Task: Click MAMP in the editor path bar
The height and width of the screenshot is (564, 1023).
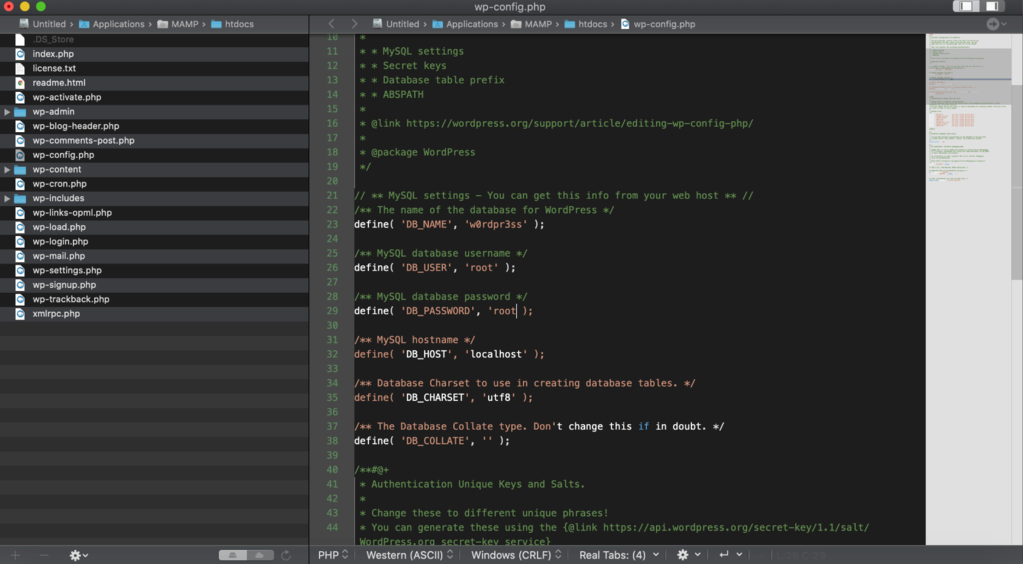Action: 538,24
